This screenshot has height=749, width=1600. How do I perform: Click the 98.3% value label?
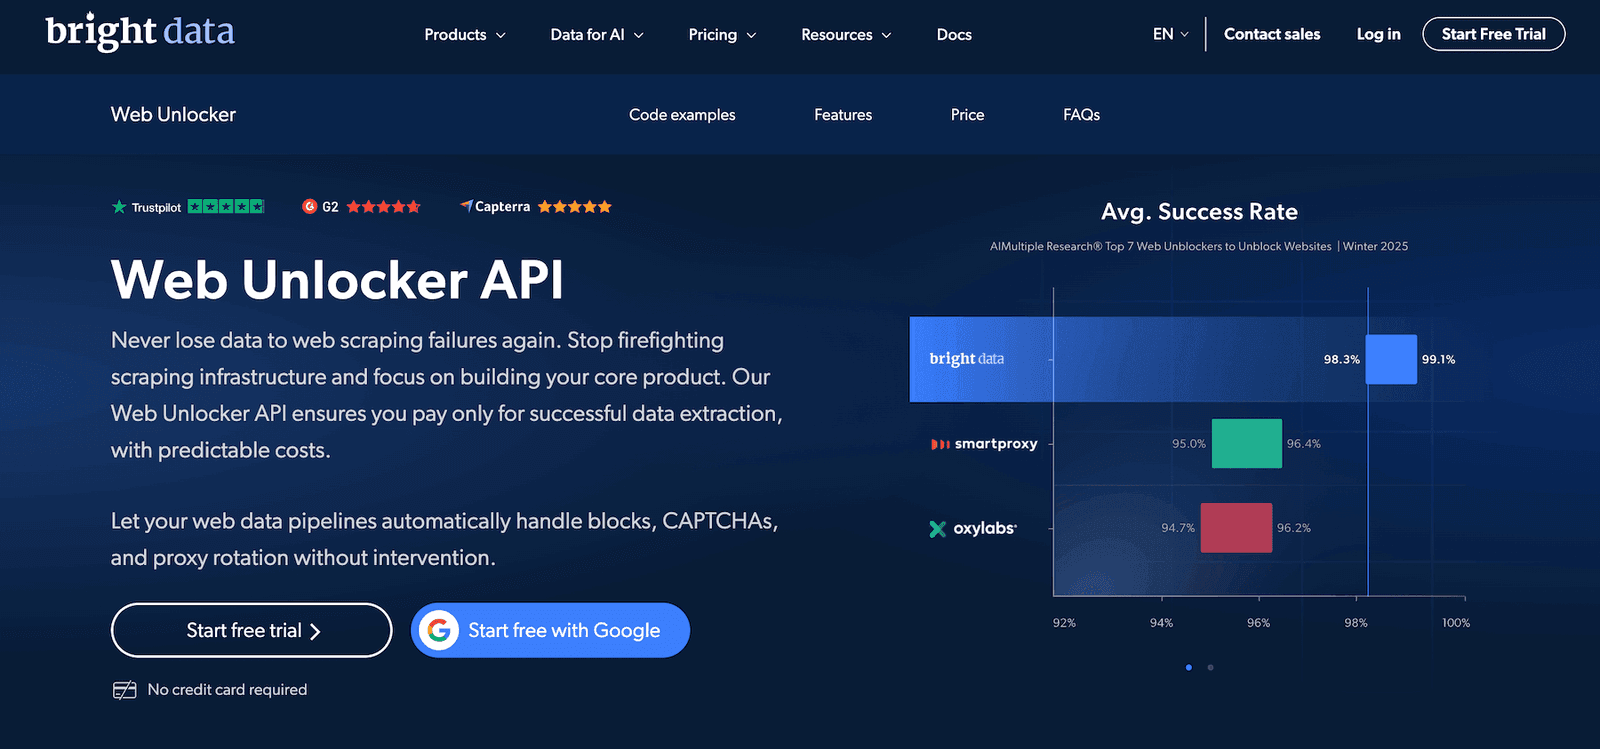point(1342,359)
